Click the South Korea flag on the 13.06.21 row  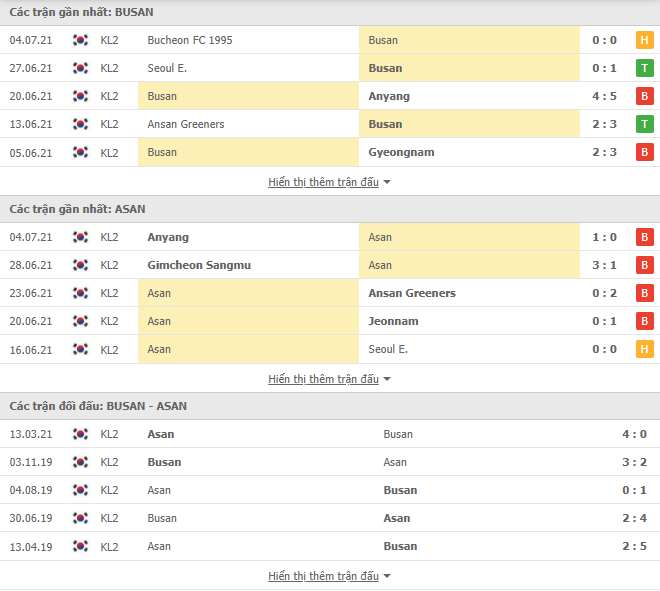tap(80, 124)
